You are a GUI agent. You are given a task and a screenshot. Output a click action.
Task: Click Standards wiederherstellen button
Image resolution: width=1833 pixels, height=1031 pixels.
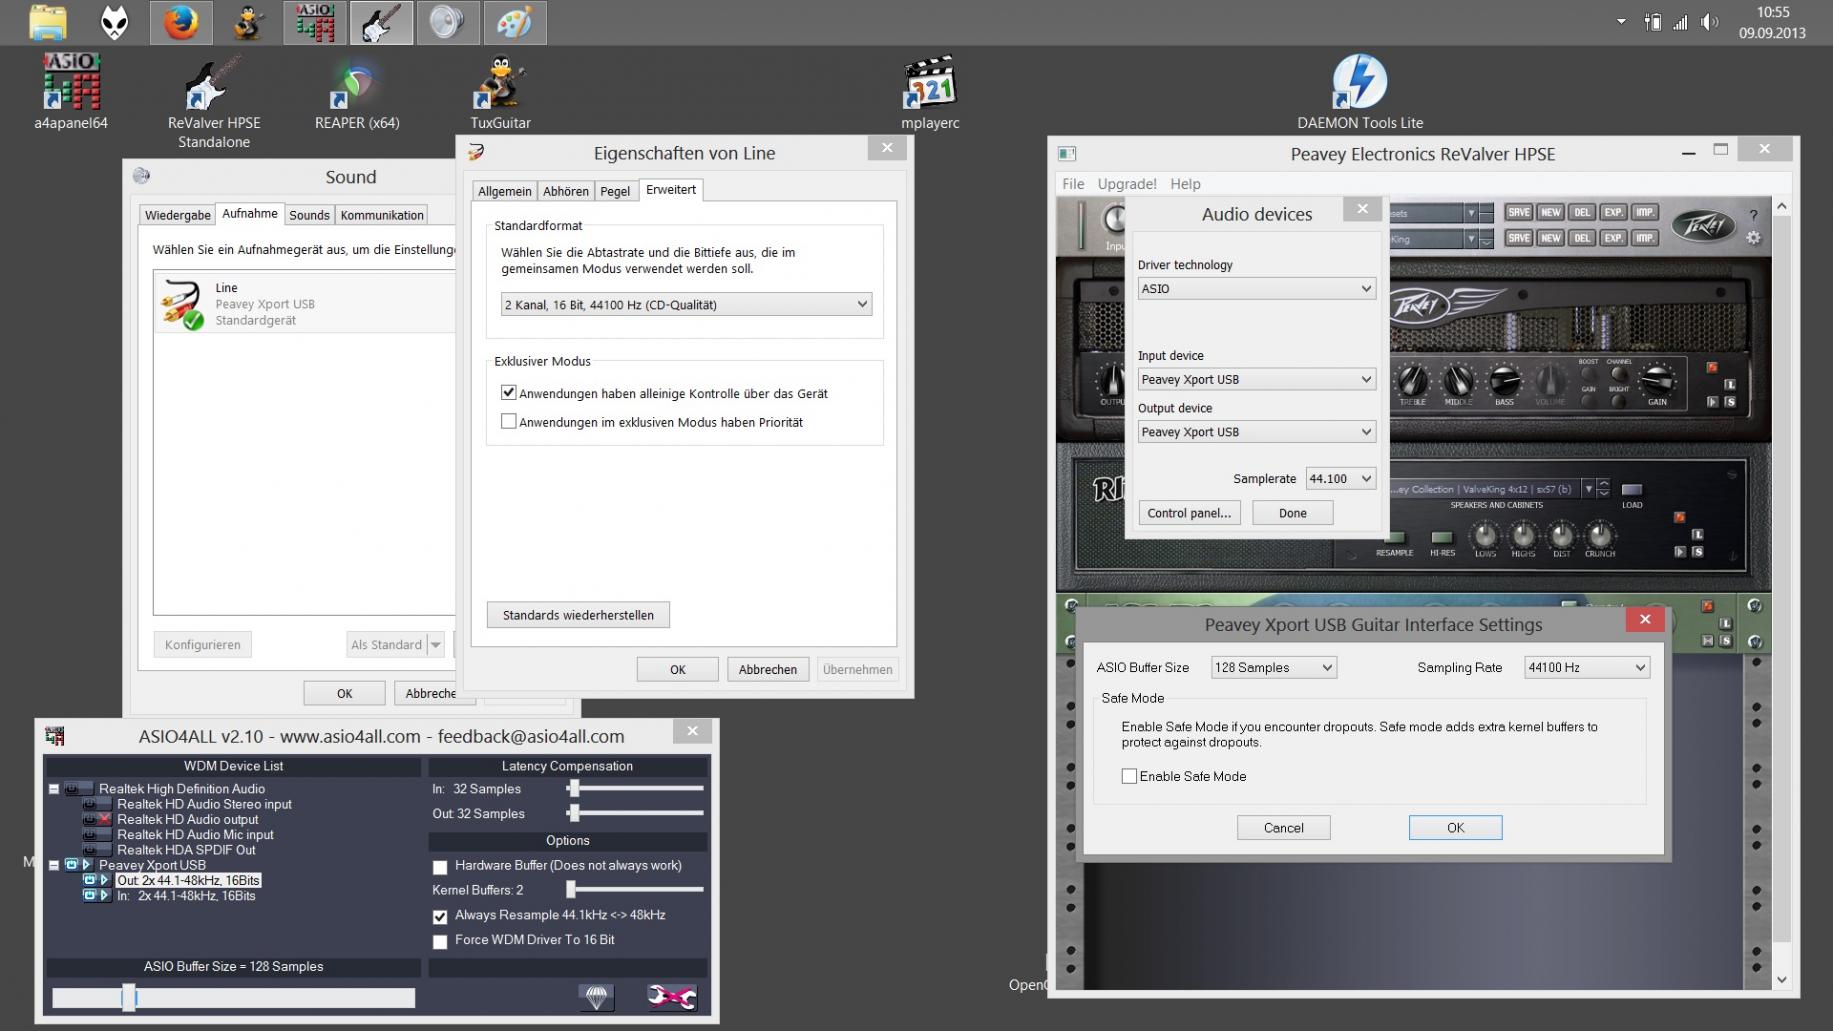pos(578,615)
